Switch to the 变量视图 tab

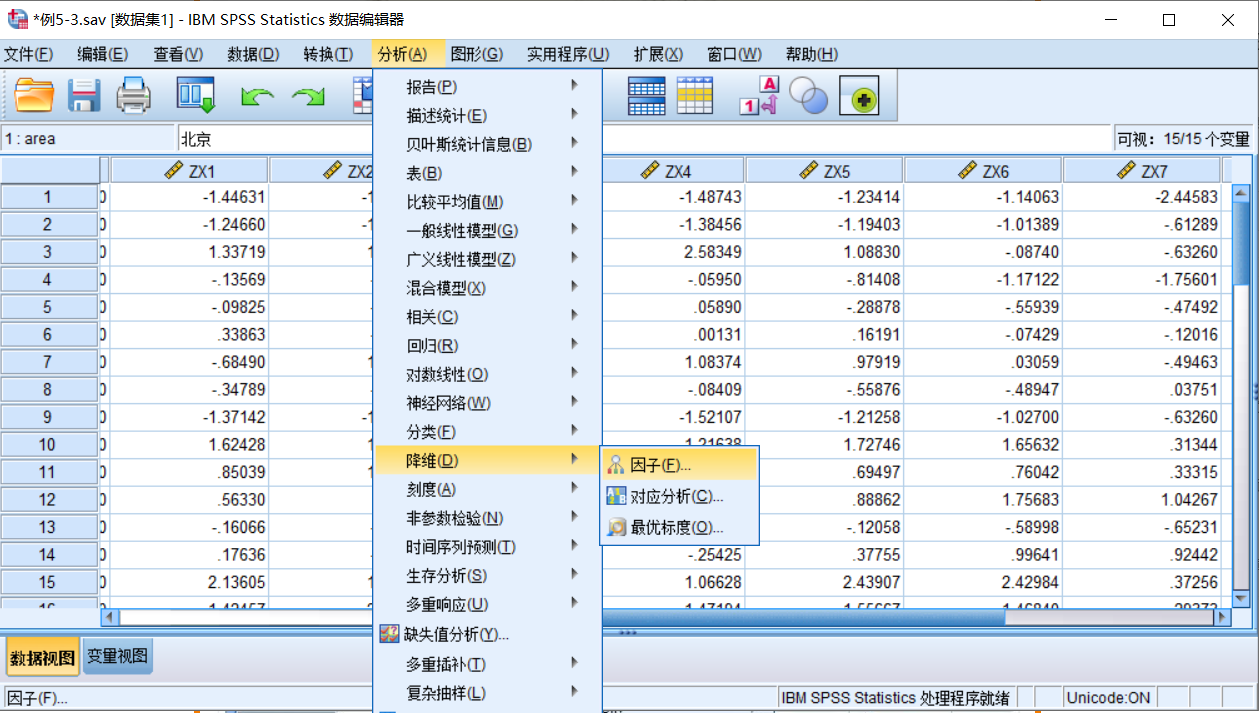(118, 656)
